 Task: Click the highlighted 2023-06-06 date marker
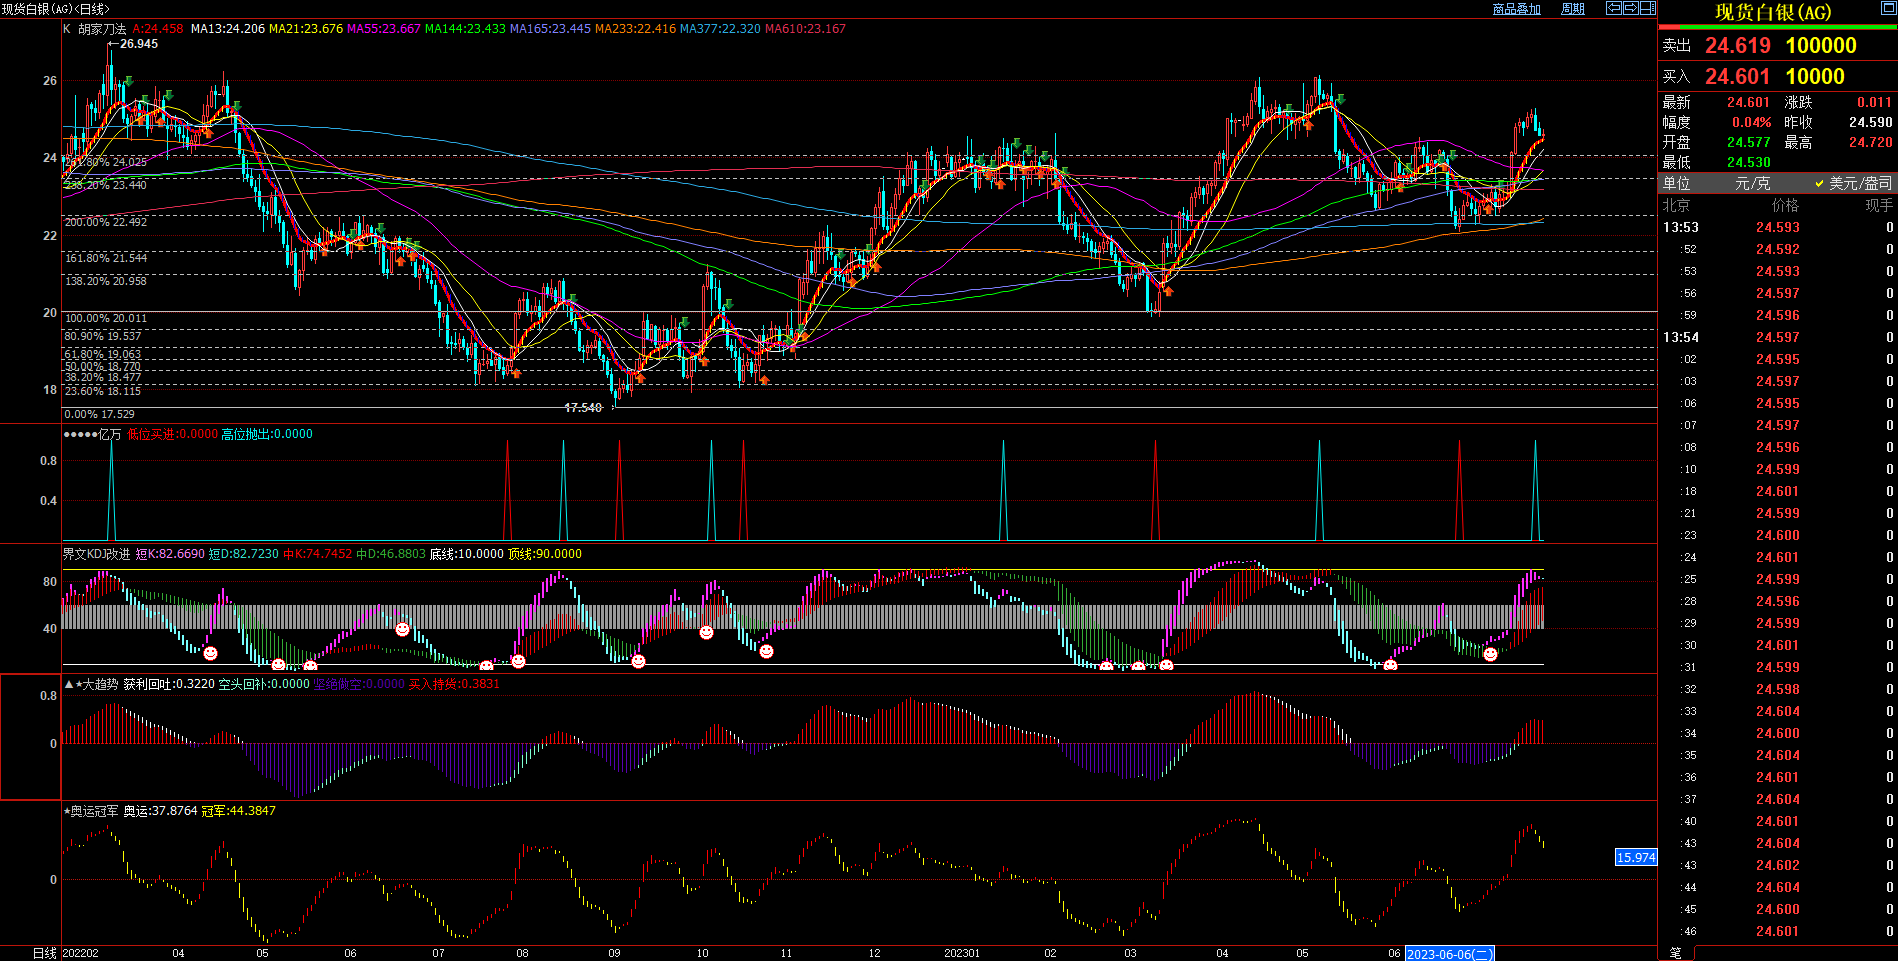coord(1449,954)
